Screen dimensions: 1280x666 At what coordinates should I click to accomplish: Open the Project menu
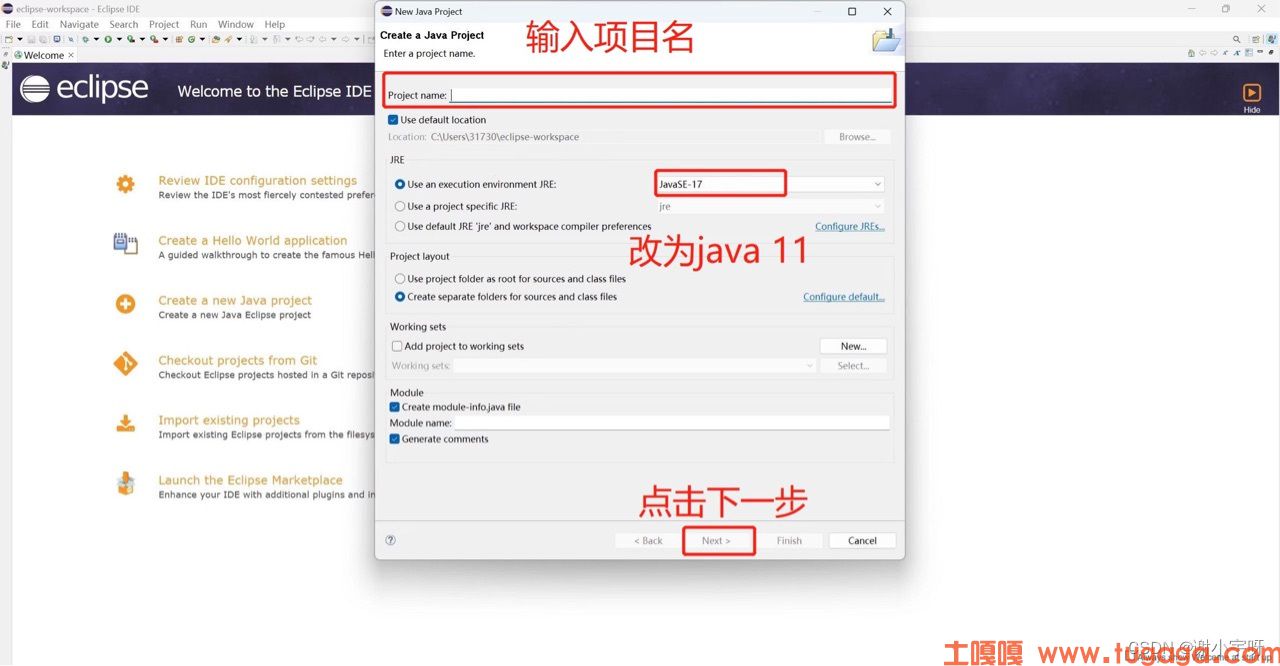click(164, 24)
